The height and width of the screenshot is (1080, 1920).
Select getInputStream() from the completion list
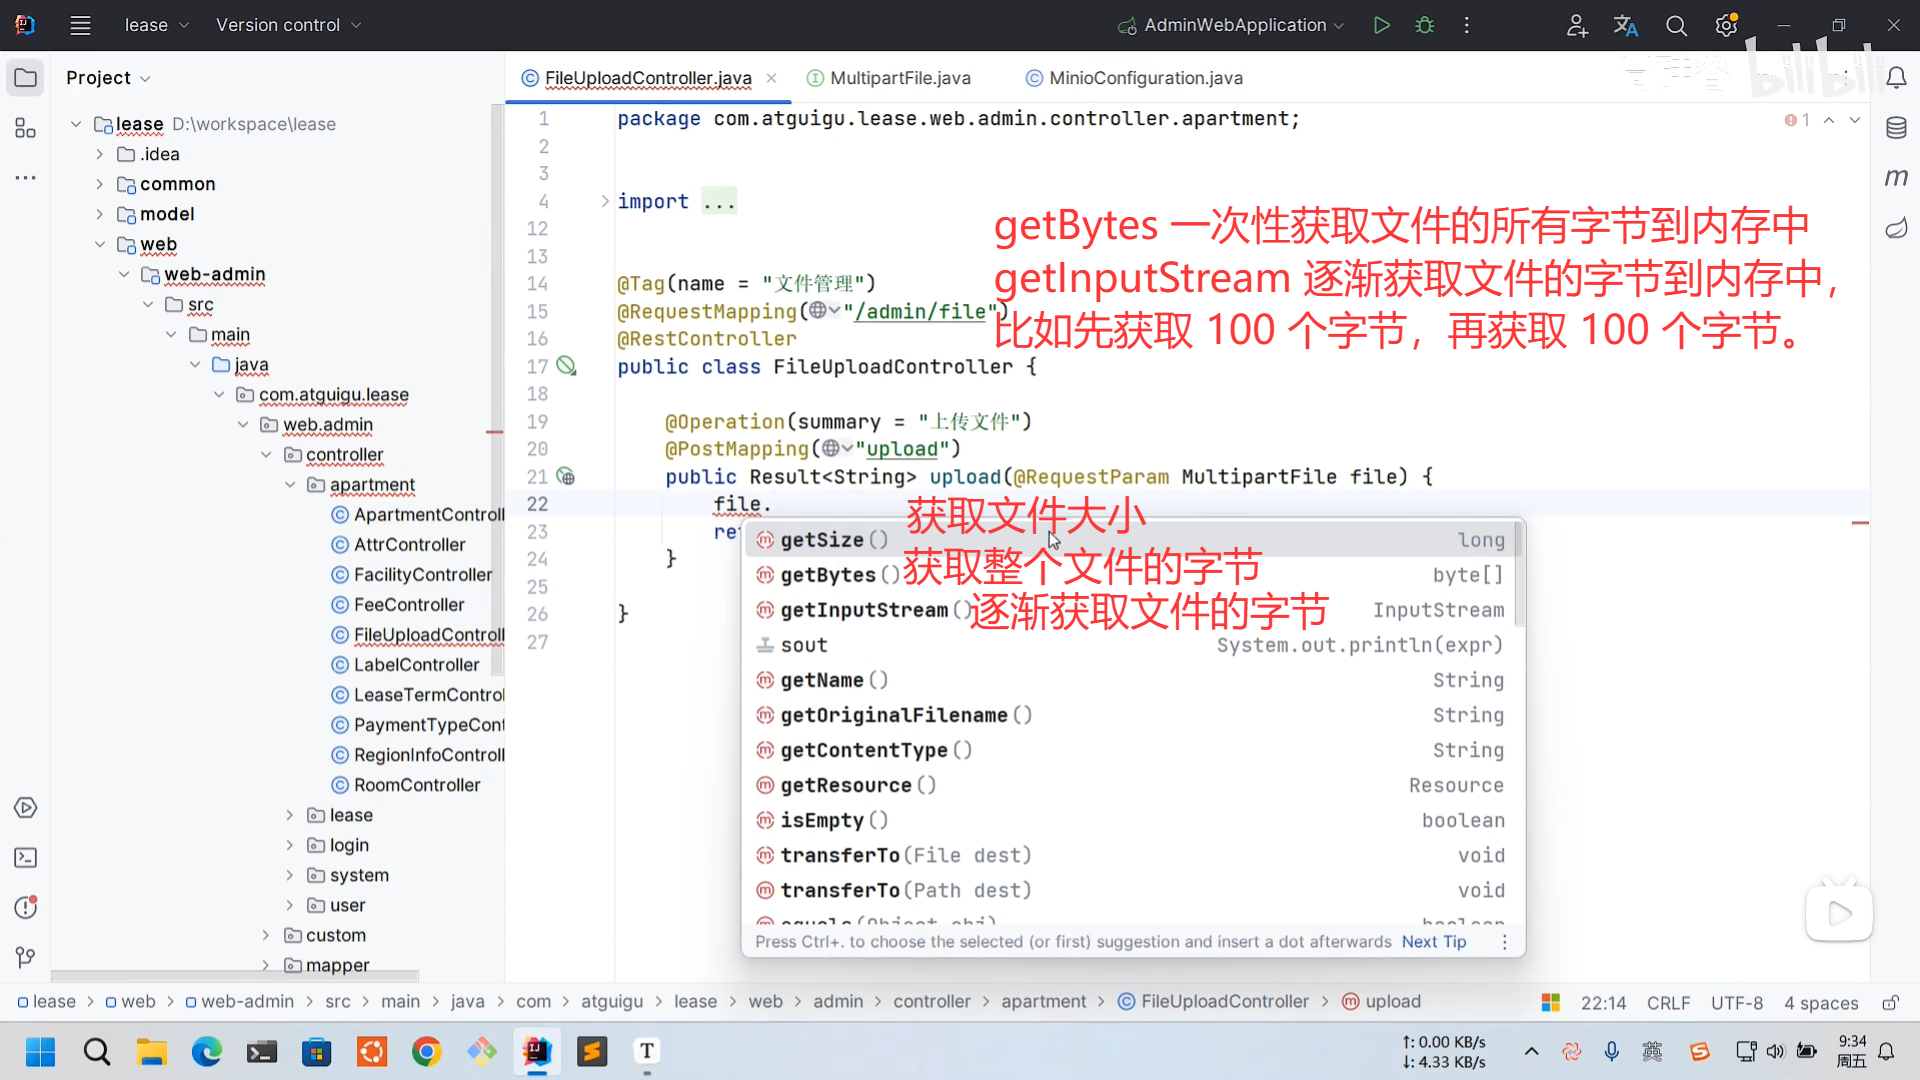pyautogui.click(x=865, y=610)
